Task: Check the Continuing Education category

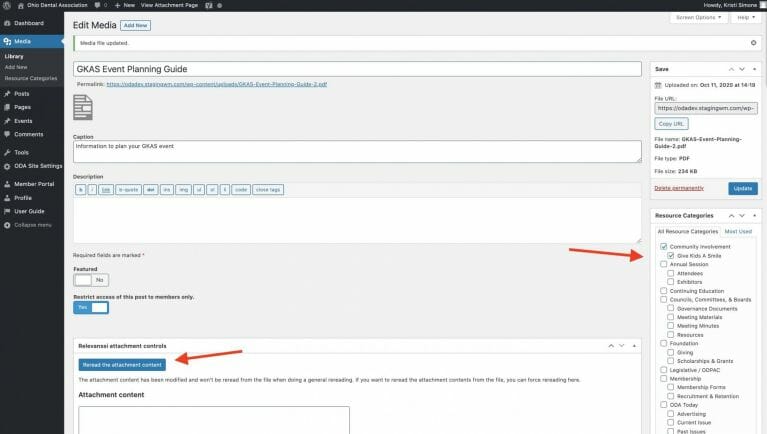Action: point(664,291)
